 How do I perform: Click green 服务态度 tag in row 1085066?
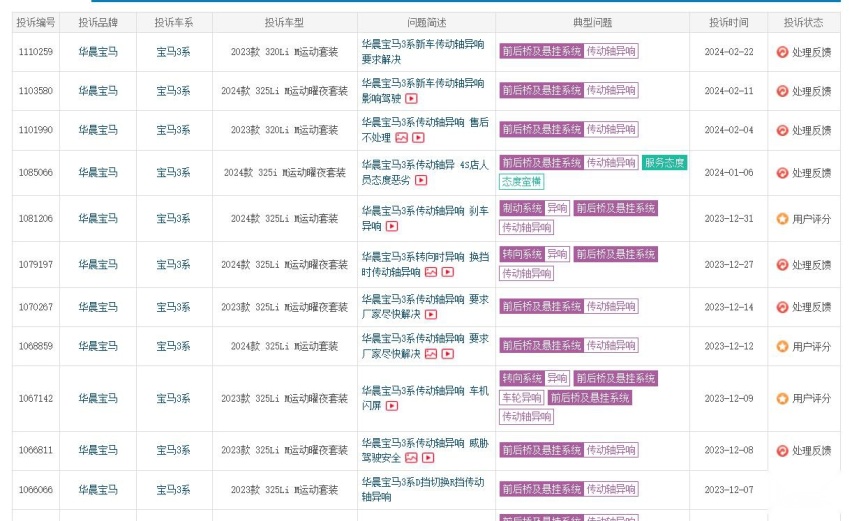tap(665, 162)
